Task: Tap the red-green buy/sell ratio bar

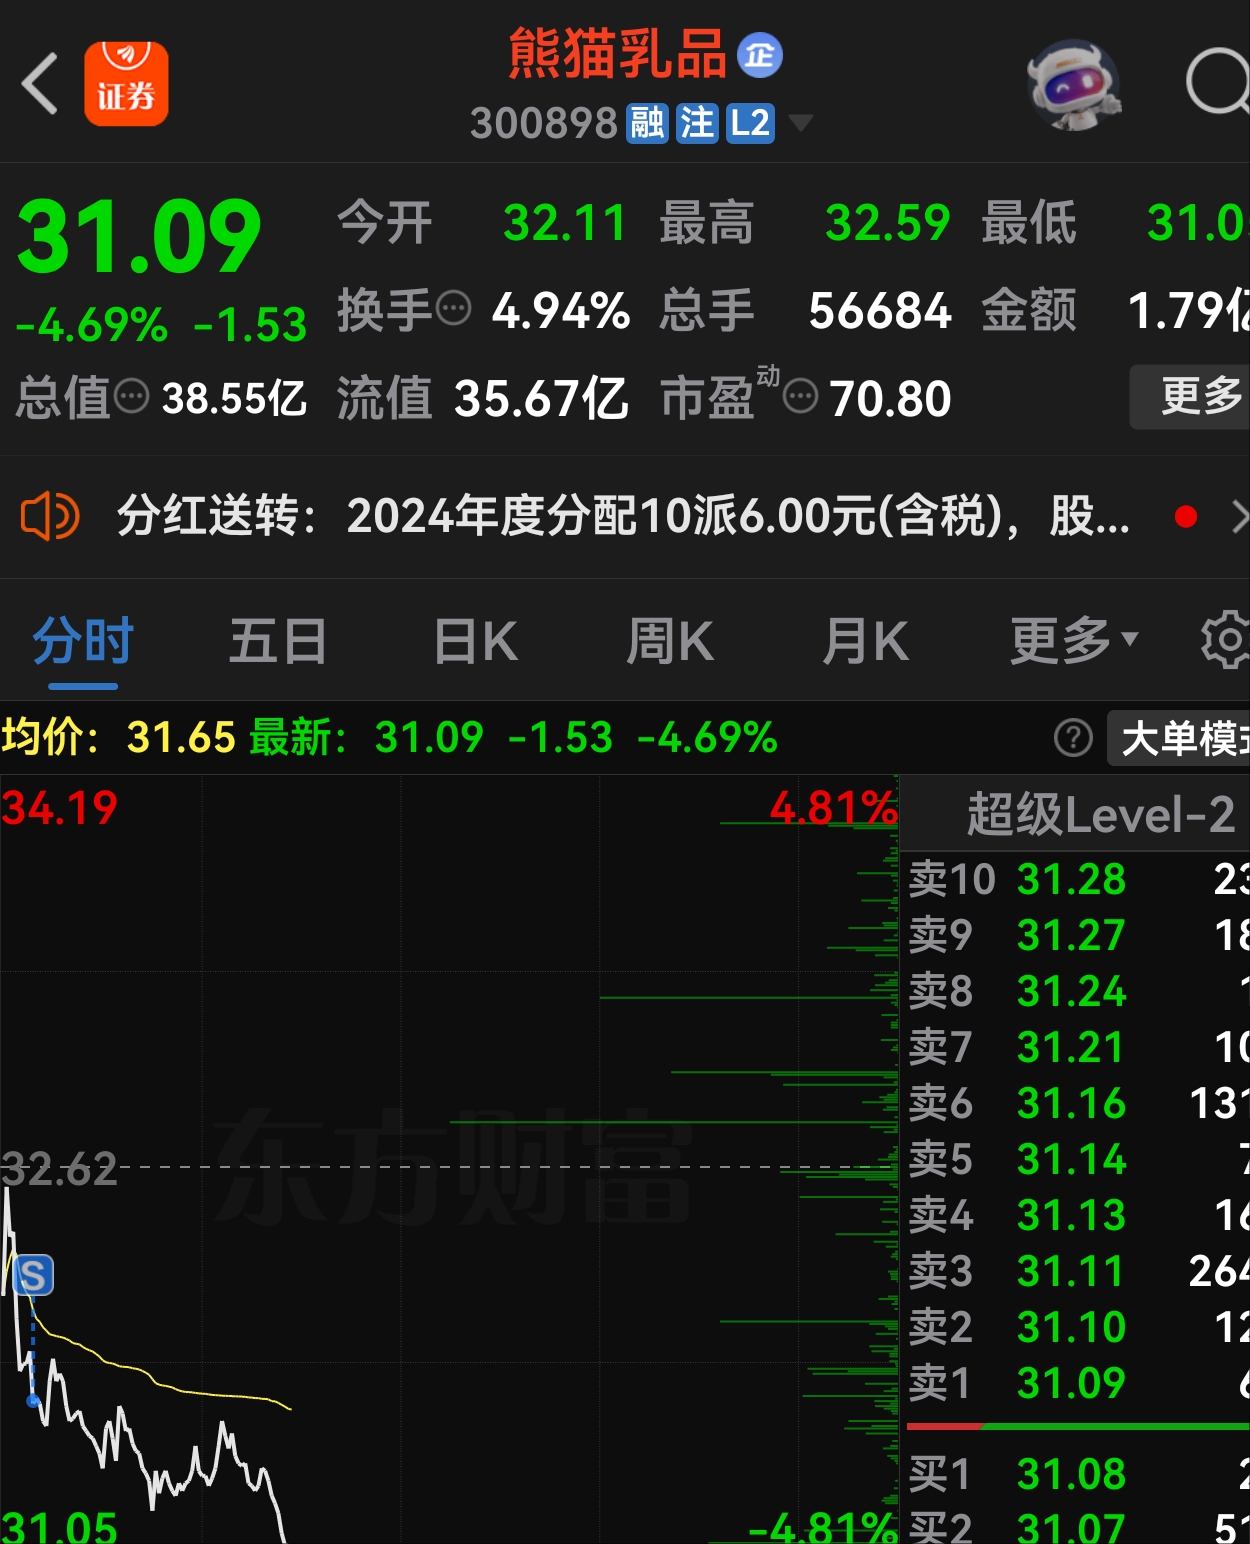Action: [1078, 1427]
